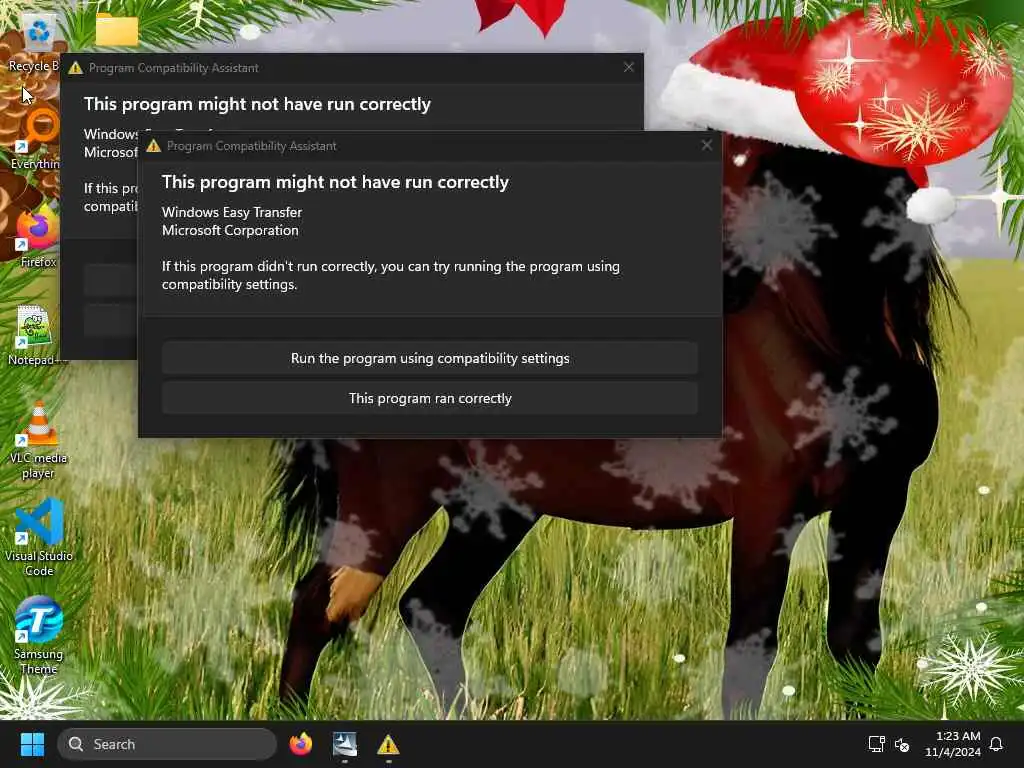Click the taskbar Search box
Image resolution: width=1024 pixels, height=768 pixels.
(167, 744)
